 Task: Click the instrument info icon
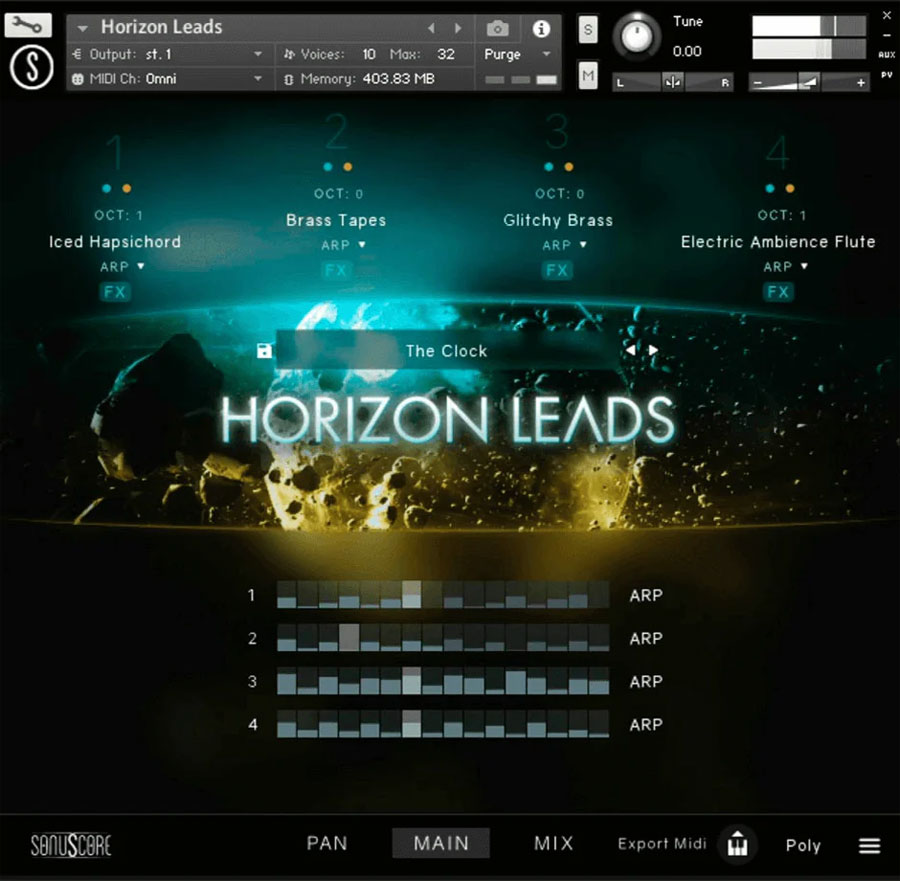tap(541, 29)
